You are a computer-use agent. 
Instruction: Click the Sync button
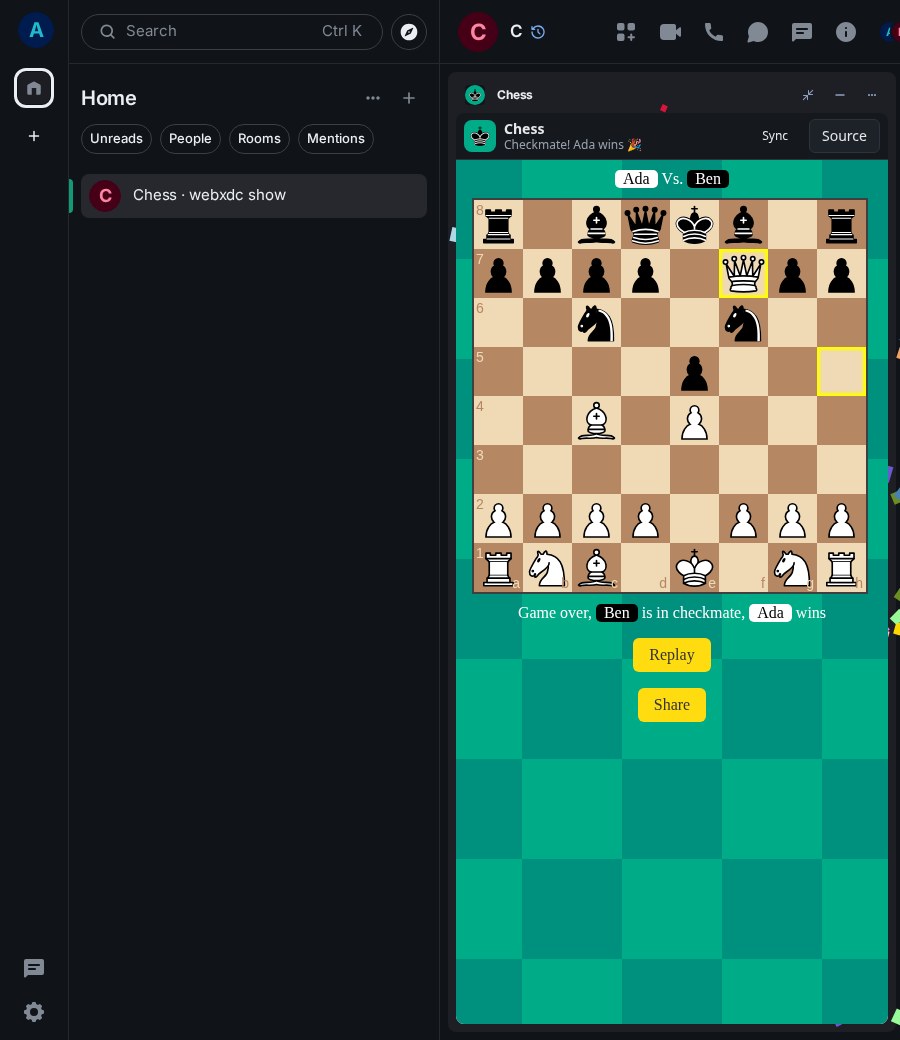coord(775,136)
